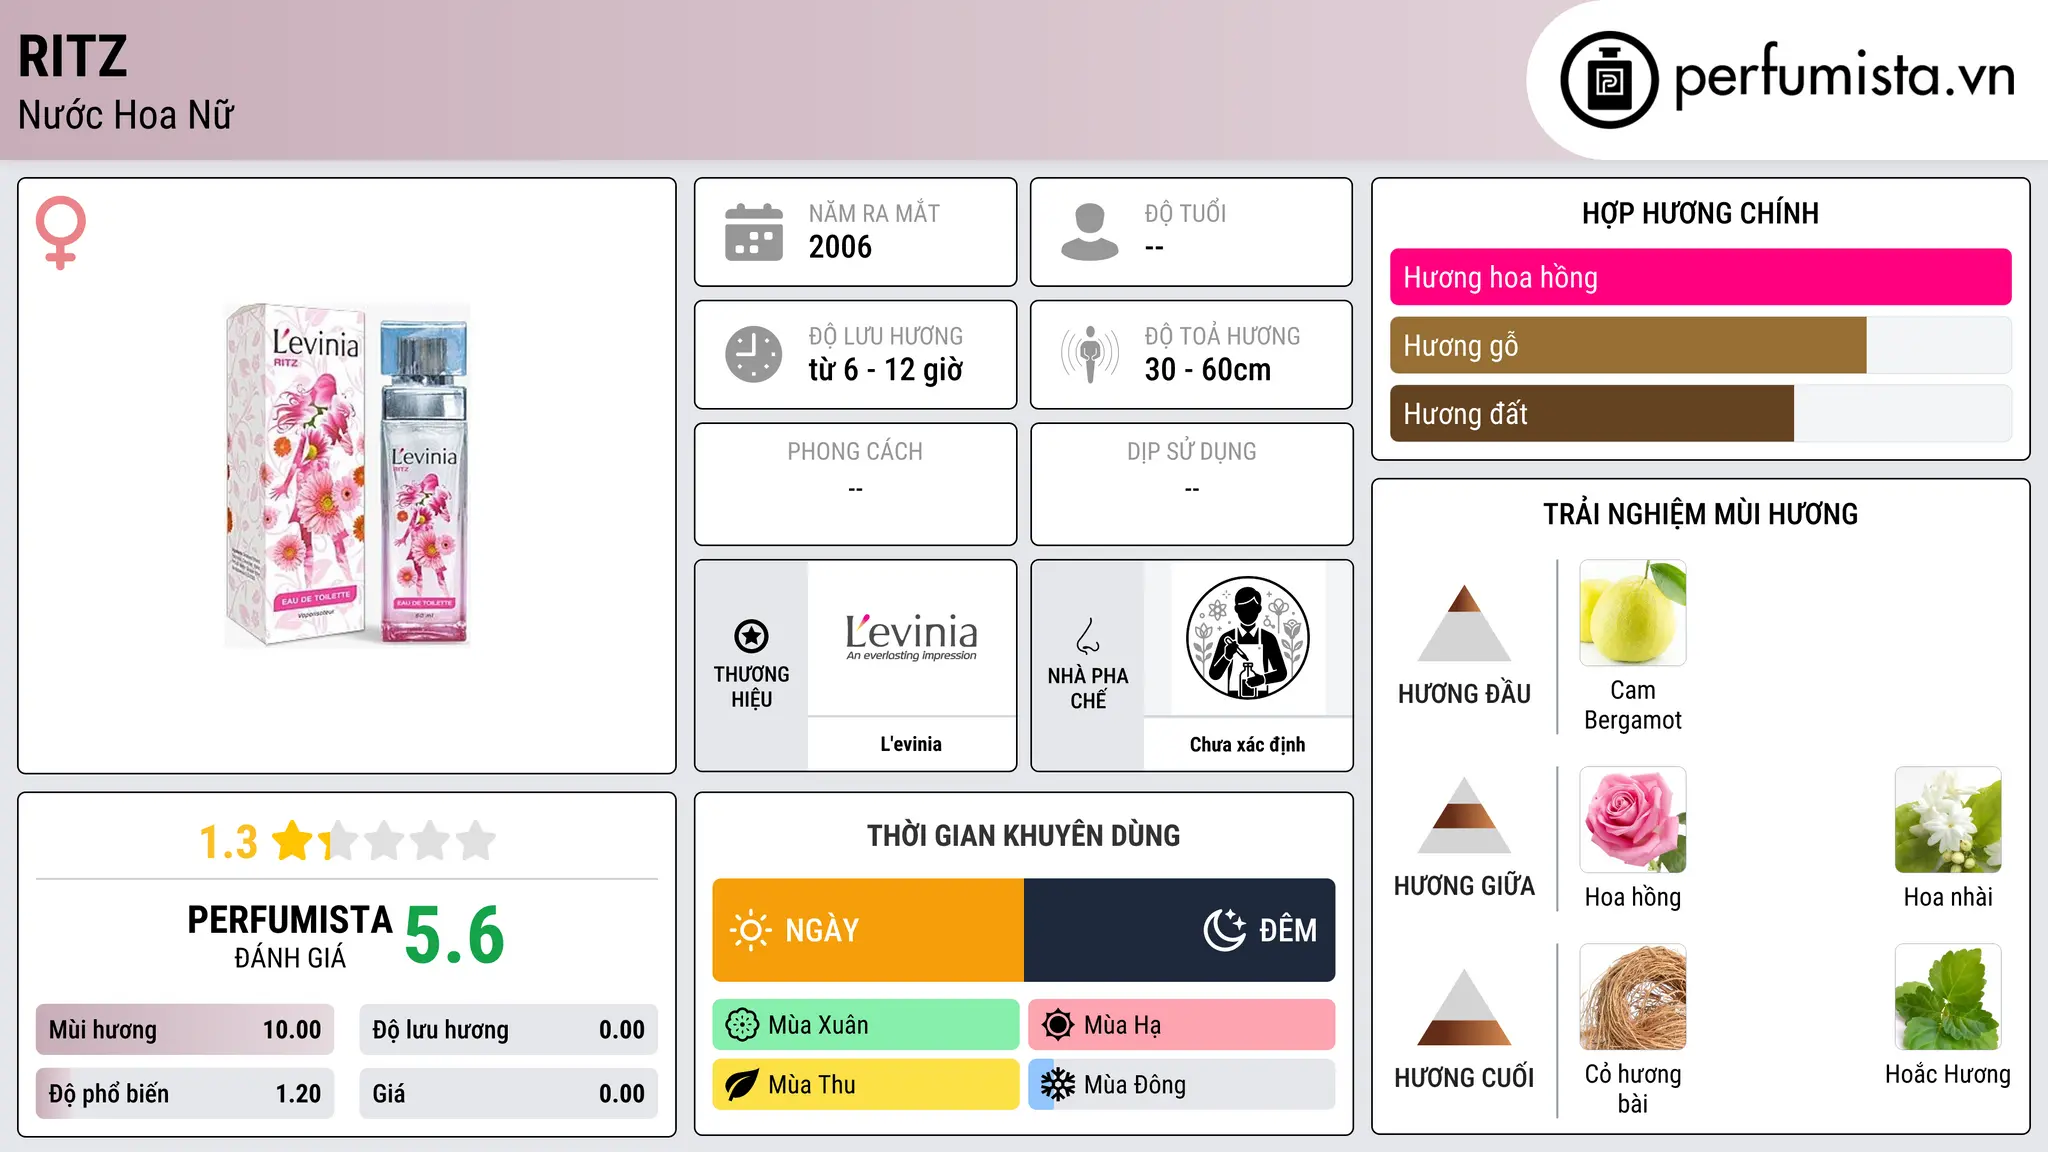Click the Mùi hương 10.00 score row

[185, 1030]
